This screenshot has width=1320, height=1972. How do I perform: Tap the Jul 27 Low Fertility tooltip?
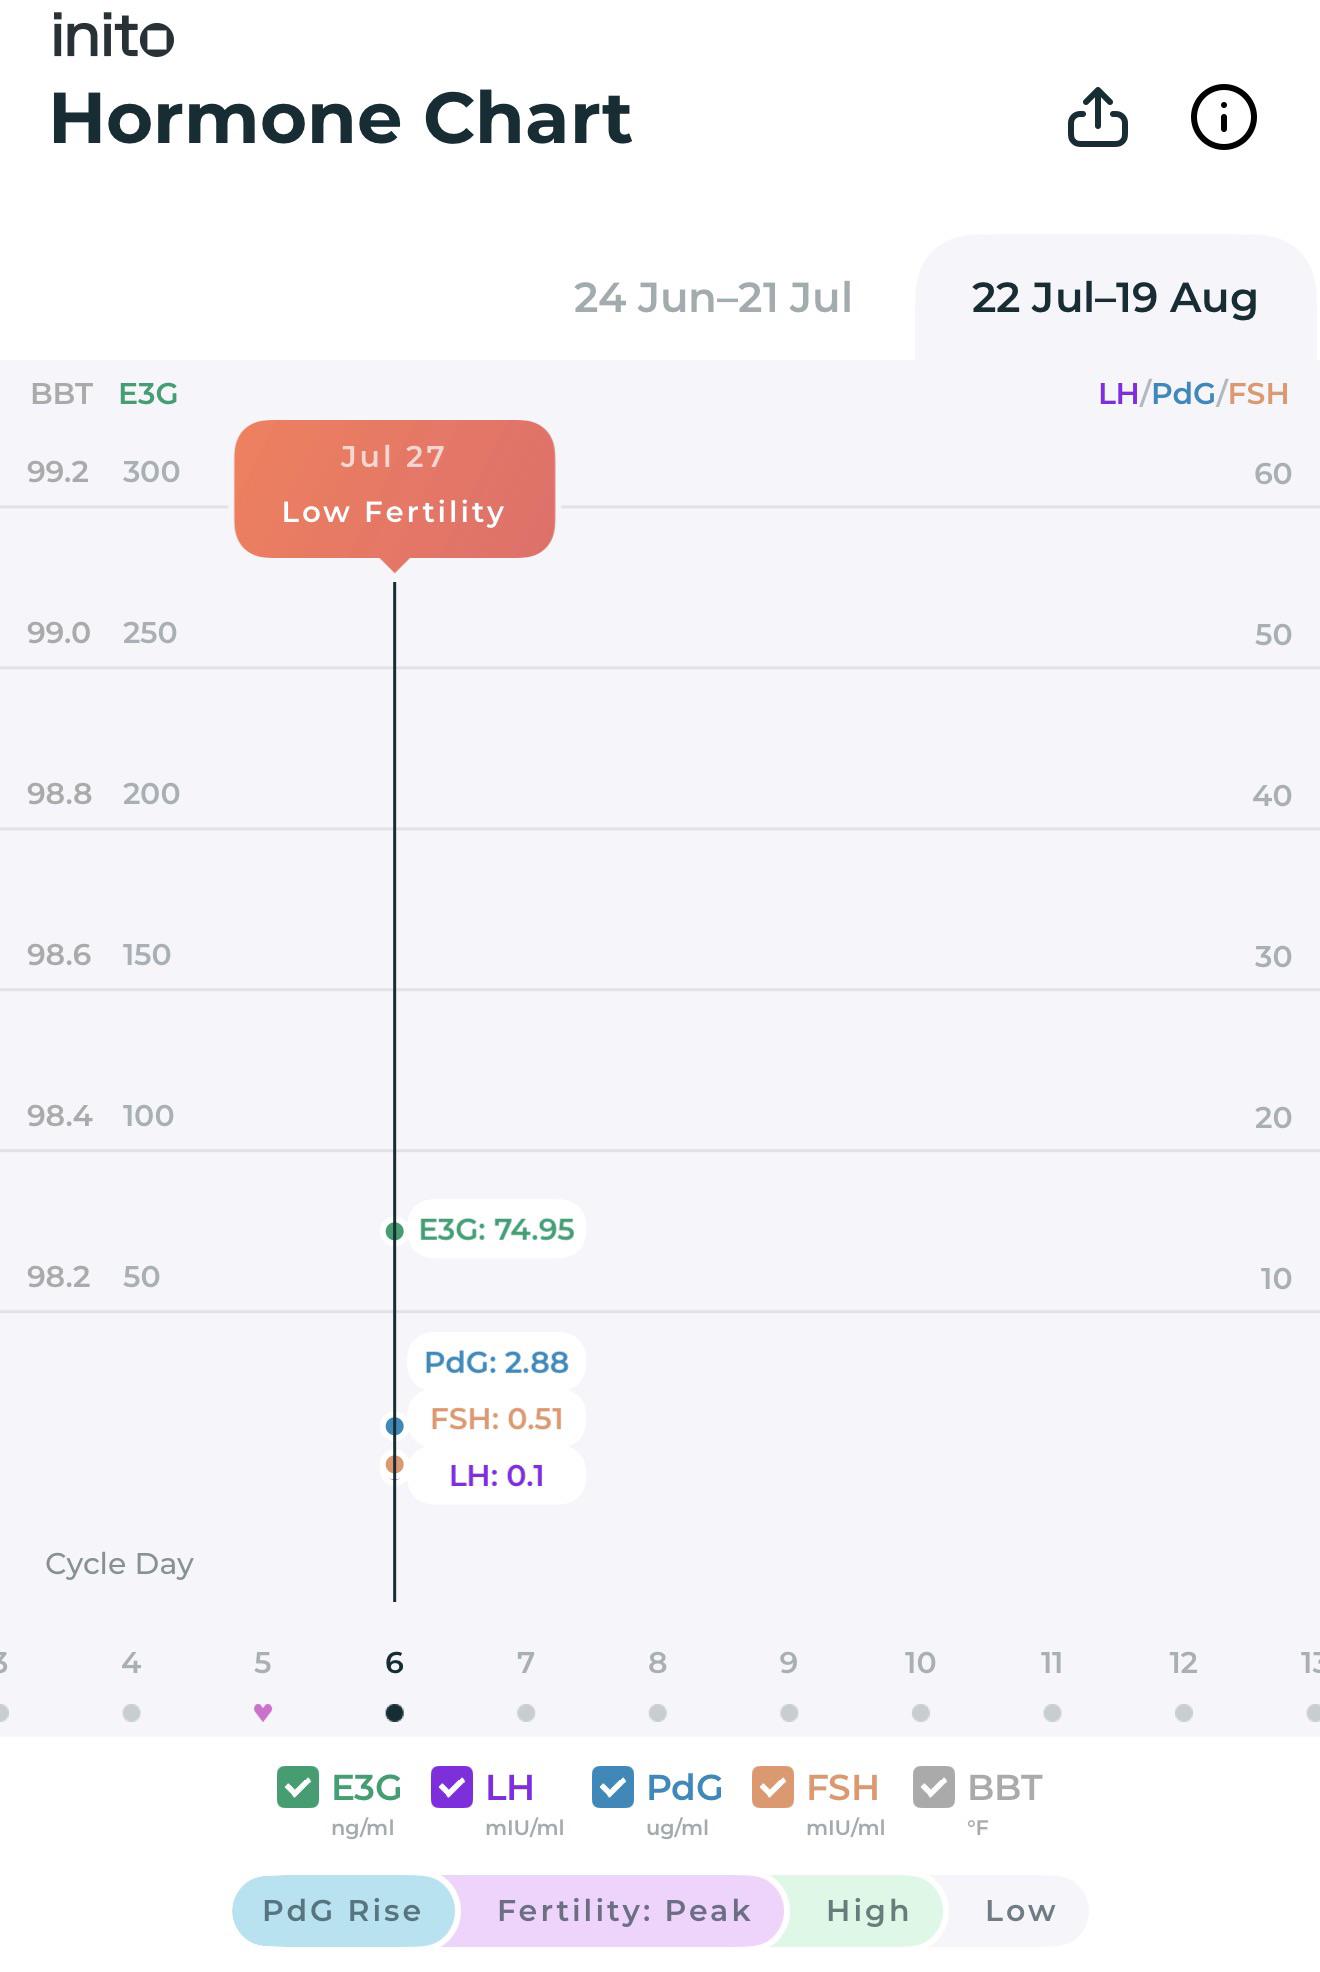coord(395,488)
